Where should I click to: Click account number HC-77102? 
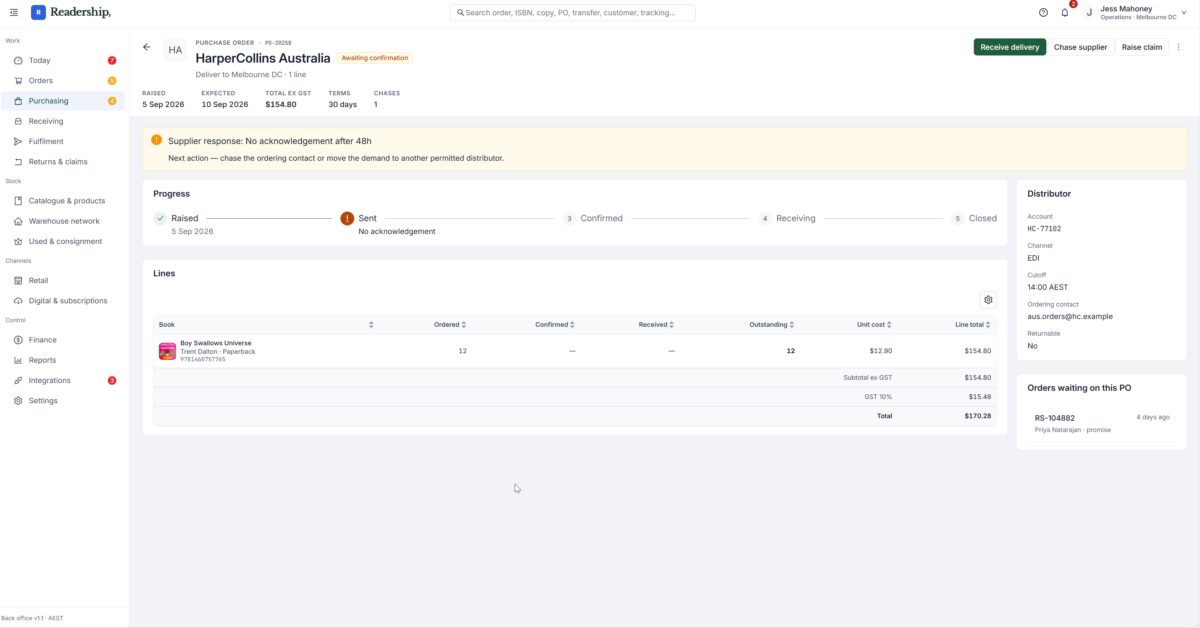tap(1044, 228)
